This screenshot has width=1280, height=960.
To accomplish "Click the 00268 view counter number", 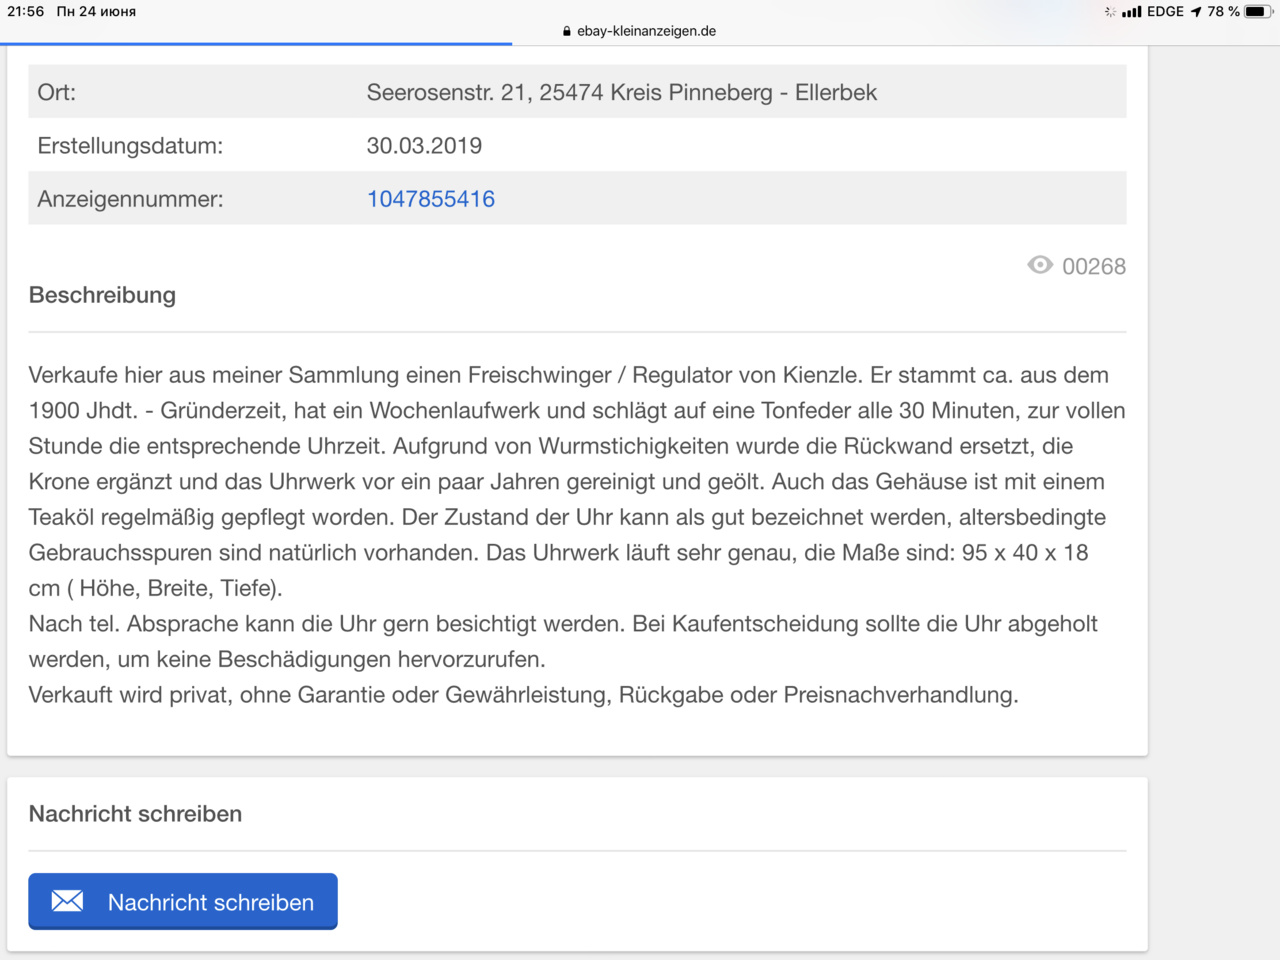I will pos(1093,266).
